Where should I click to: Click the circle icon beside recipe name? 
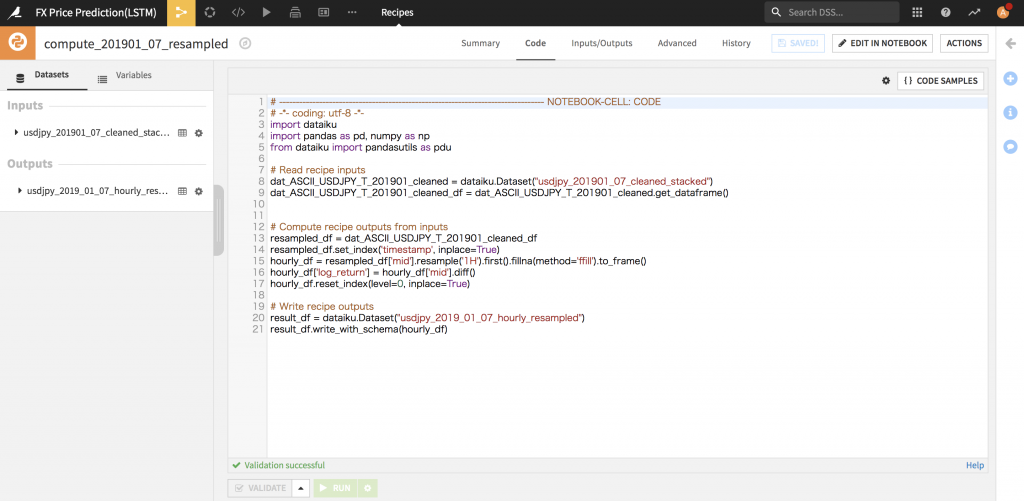click(245, 44)
